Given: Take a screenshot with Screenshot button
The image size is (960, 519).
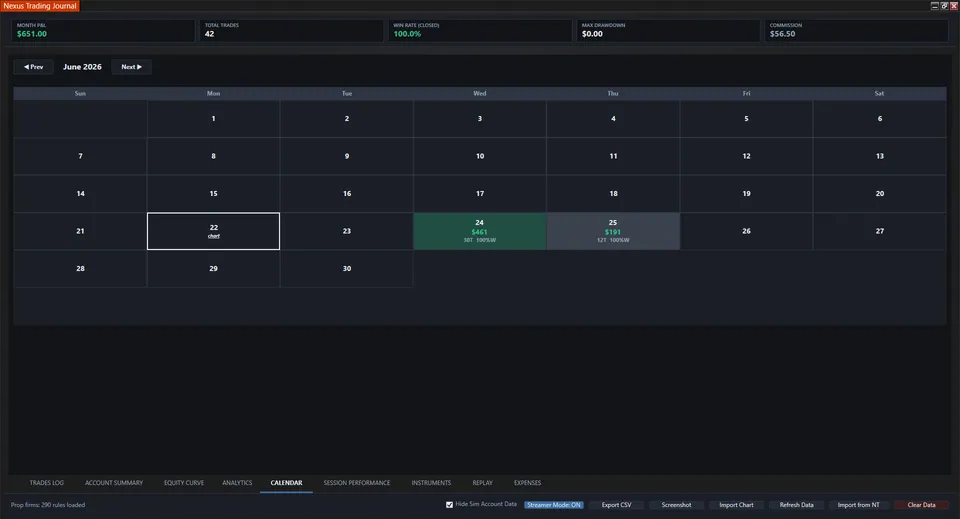Looking at the screenshot, I should point(676,505).
